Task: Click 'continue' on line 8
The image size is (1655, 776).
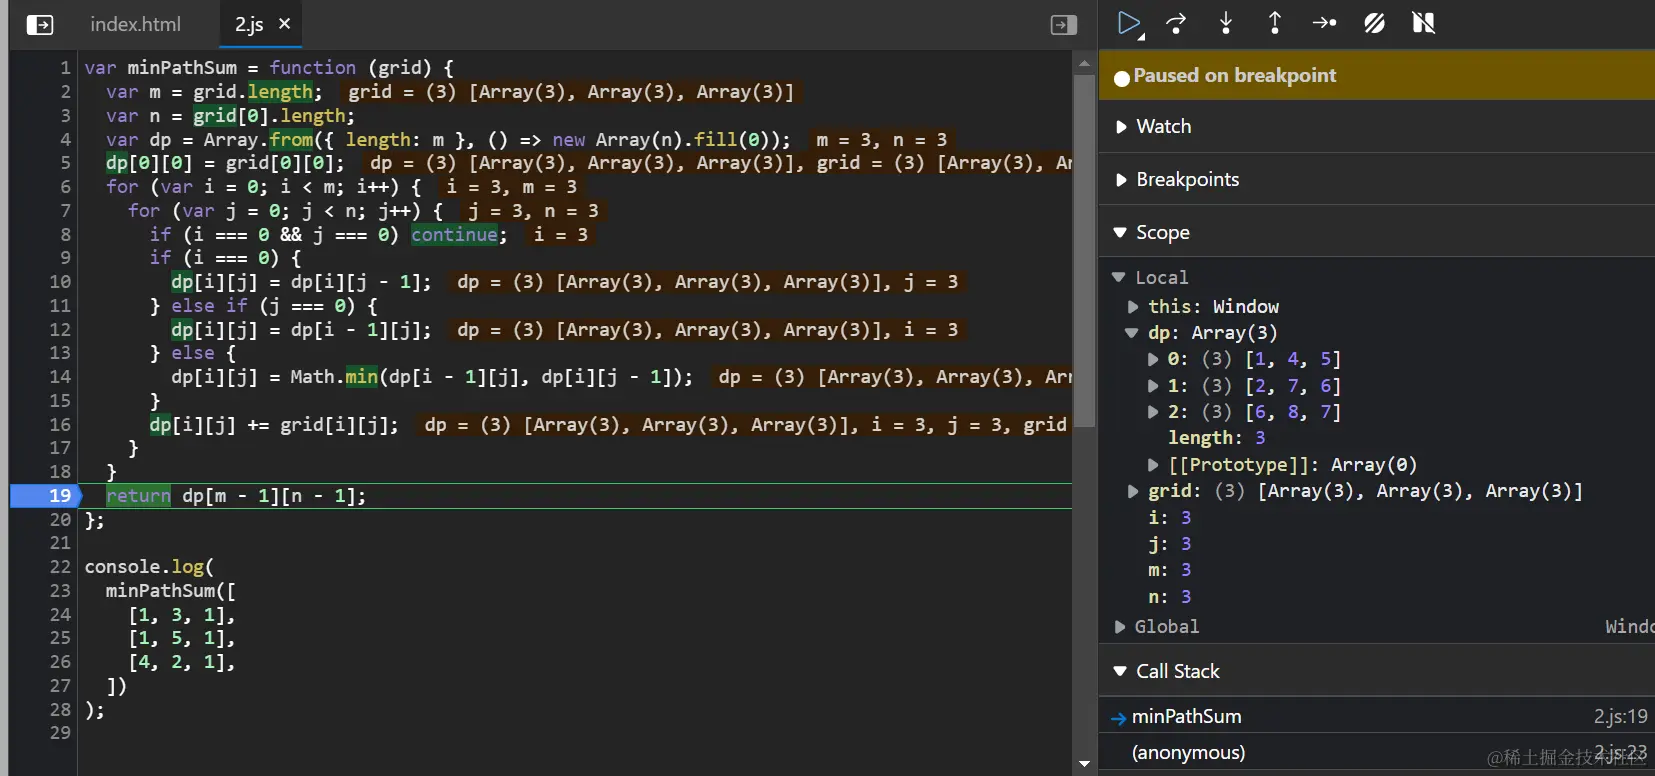Action: pyautogui.click(x=454, y=234)
